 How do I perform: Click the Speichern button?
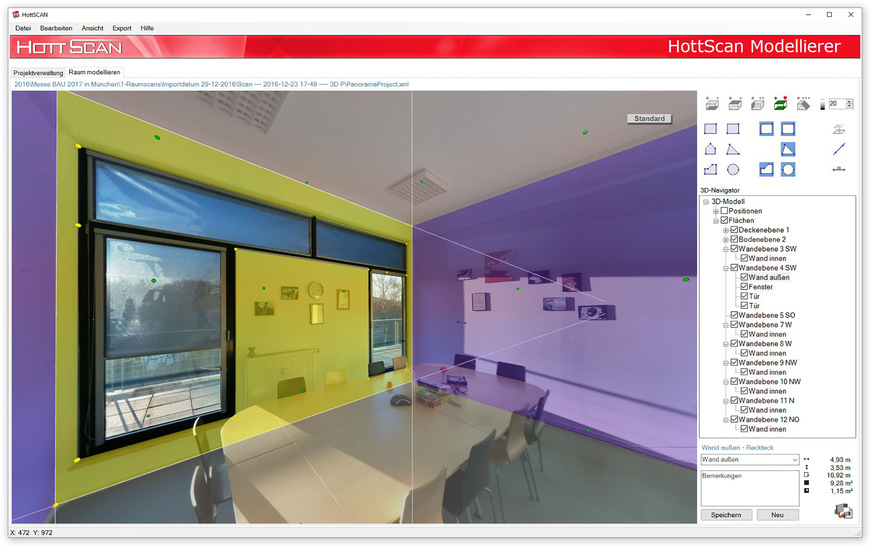725,514
